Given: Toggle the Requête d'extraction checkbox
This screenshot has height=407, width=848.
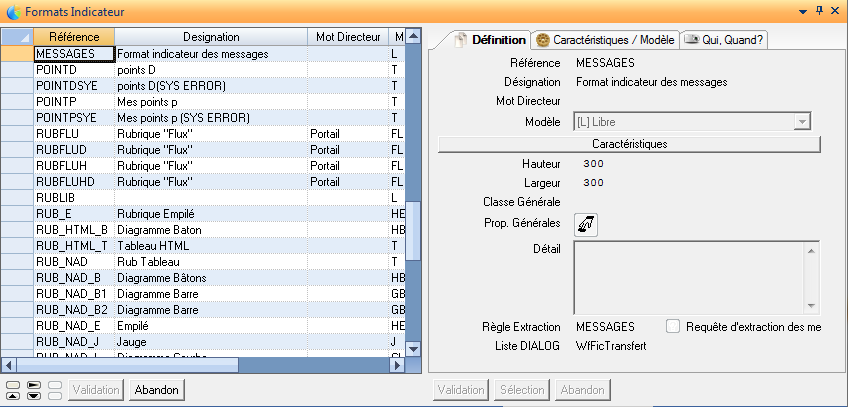Looking at the screenshot, I should pos(673,326).
